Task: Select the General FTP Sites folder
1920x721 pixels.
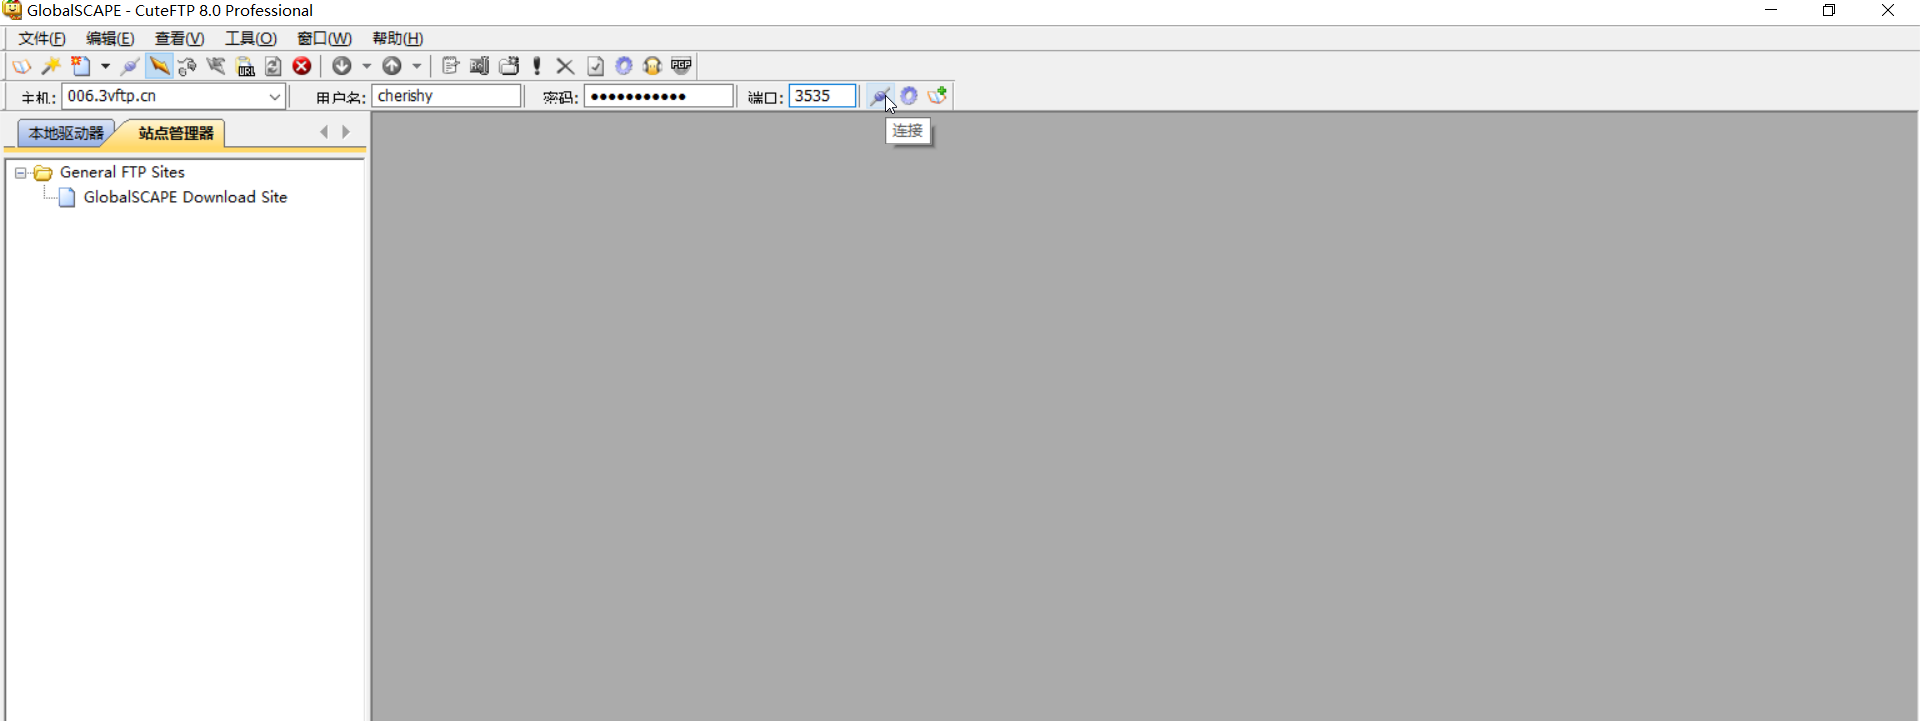Action: [x=122, y=172]
